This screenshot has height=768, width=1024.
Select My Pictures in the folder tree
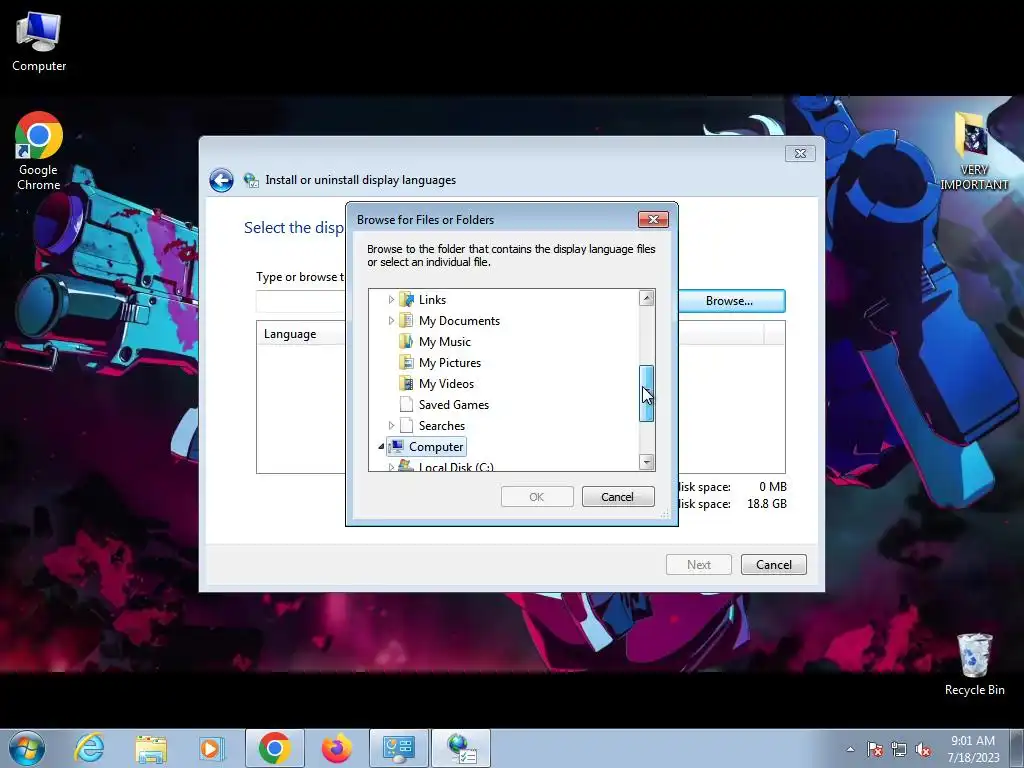450,362
